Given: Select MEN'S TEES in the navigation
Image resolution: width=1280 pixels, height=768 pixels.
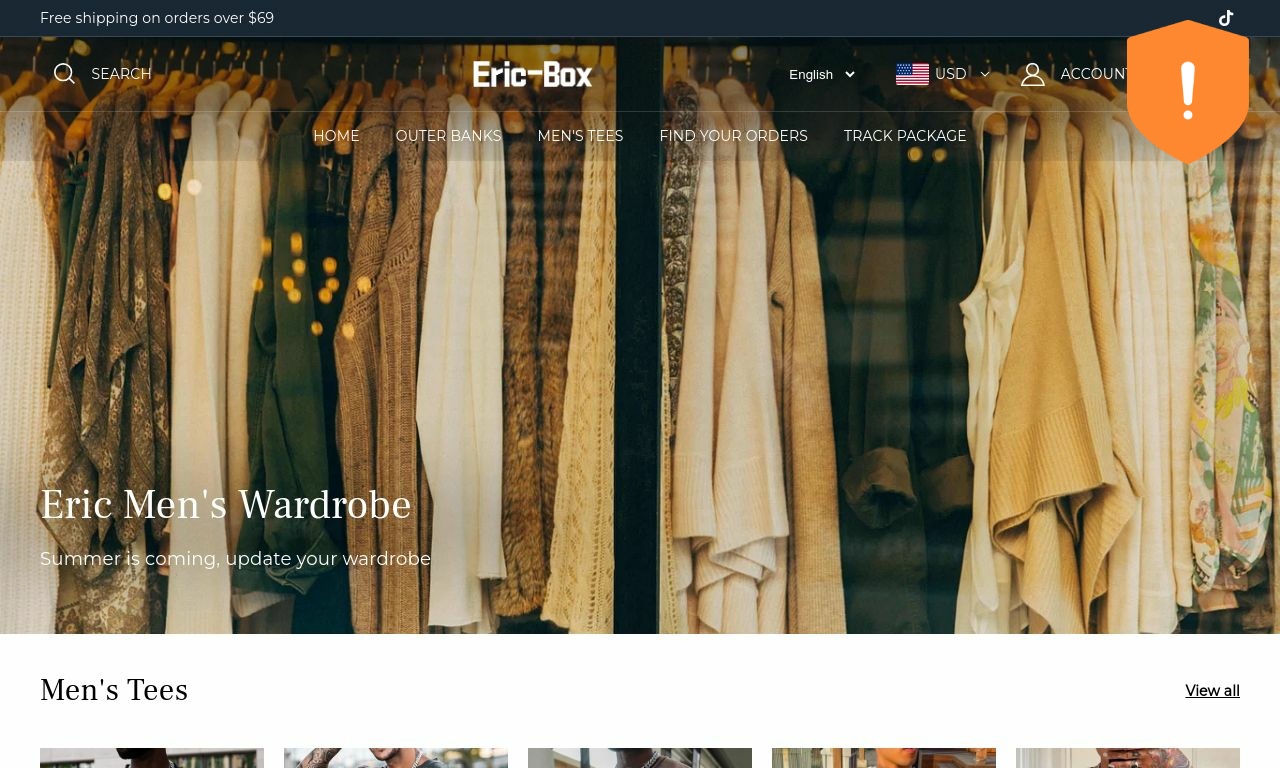Looking at the screenshot, I should point(580,136).
